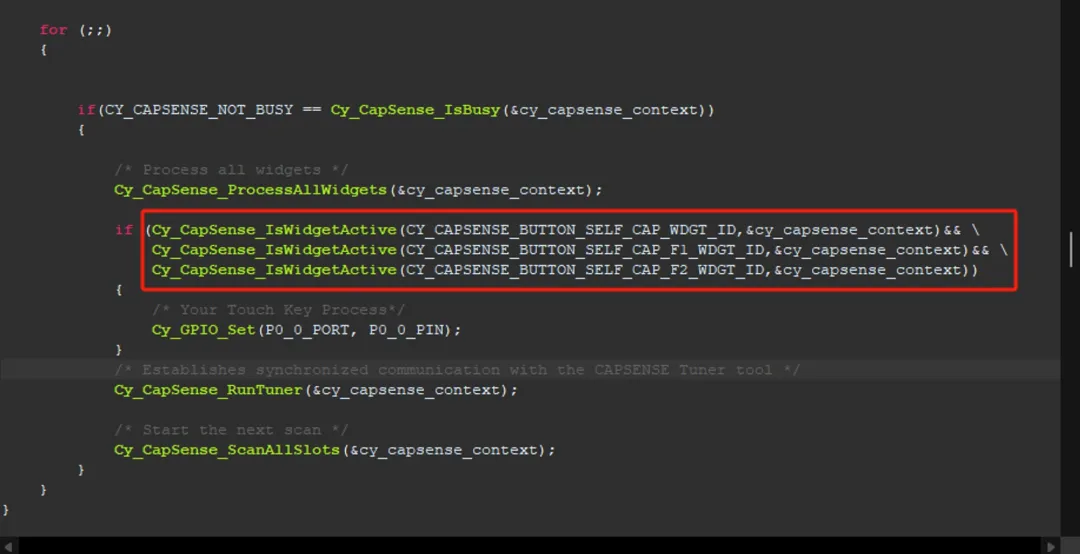
Task: Click the CAPSENSE Tuner tool comment line
Action: click(457, 369)
